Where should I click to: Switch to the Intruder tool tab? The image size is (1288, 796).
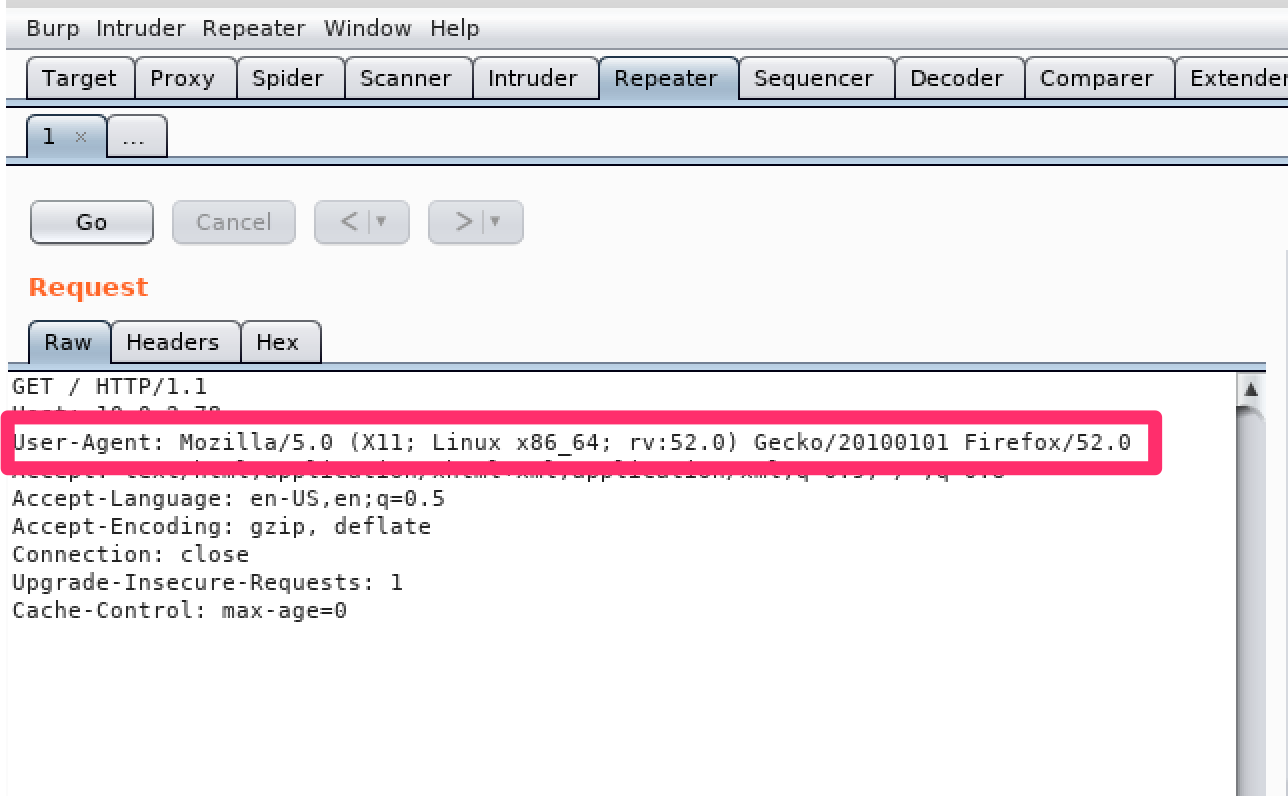point(533,78)
